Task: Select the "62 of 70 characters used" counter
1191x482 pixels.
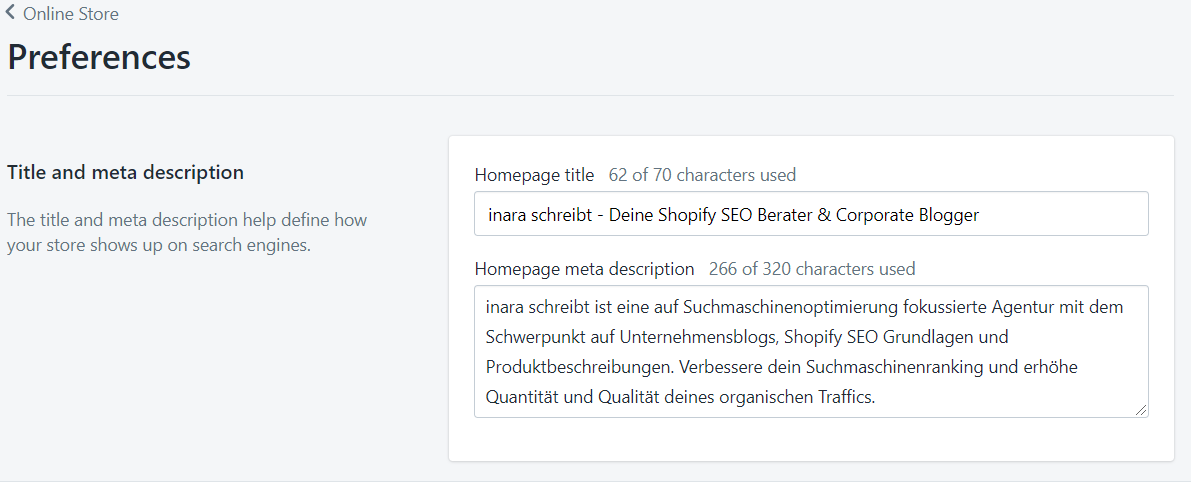Action: pos(702,175)
